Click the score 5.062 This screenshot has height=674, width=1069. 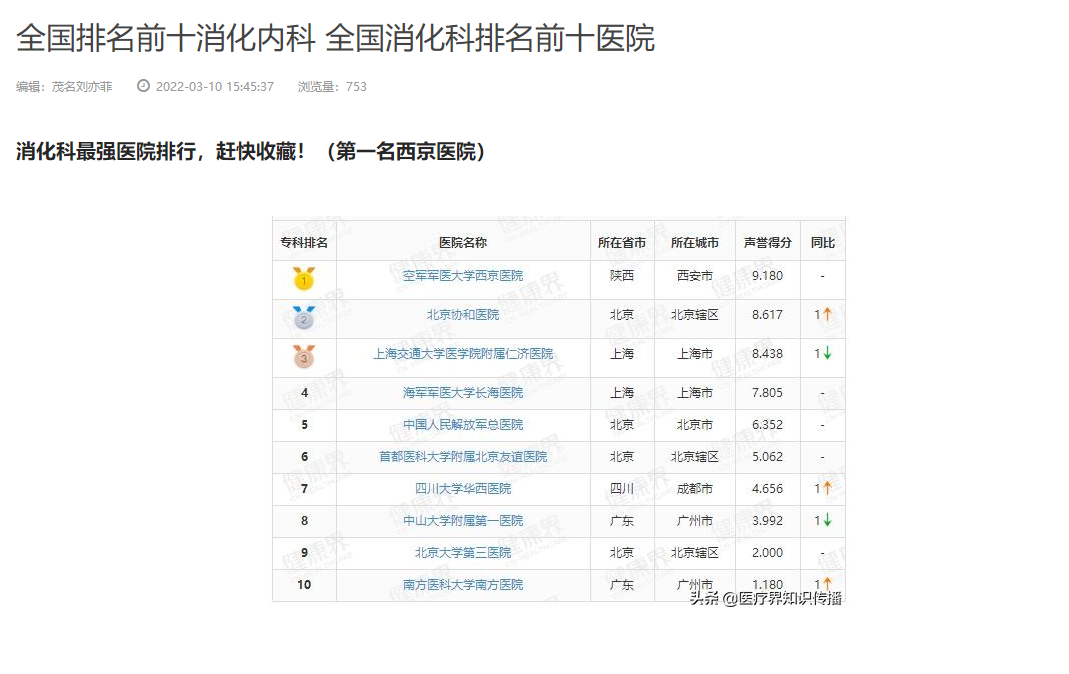click(768, 457)
